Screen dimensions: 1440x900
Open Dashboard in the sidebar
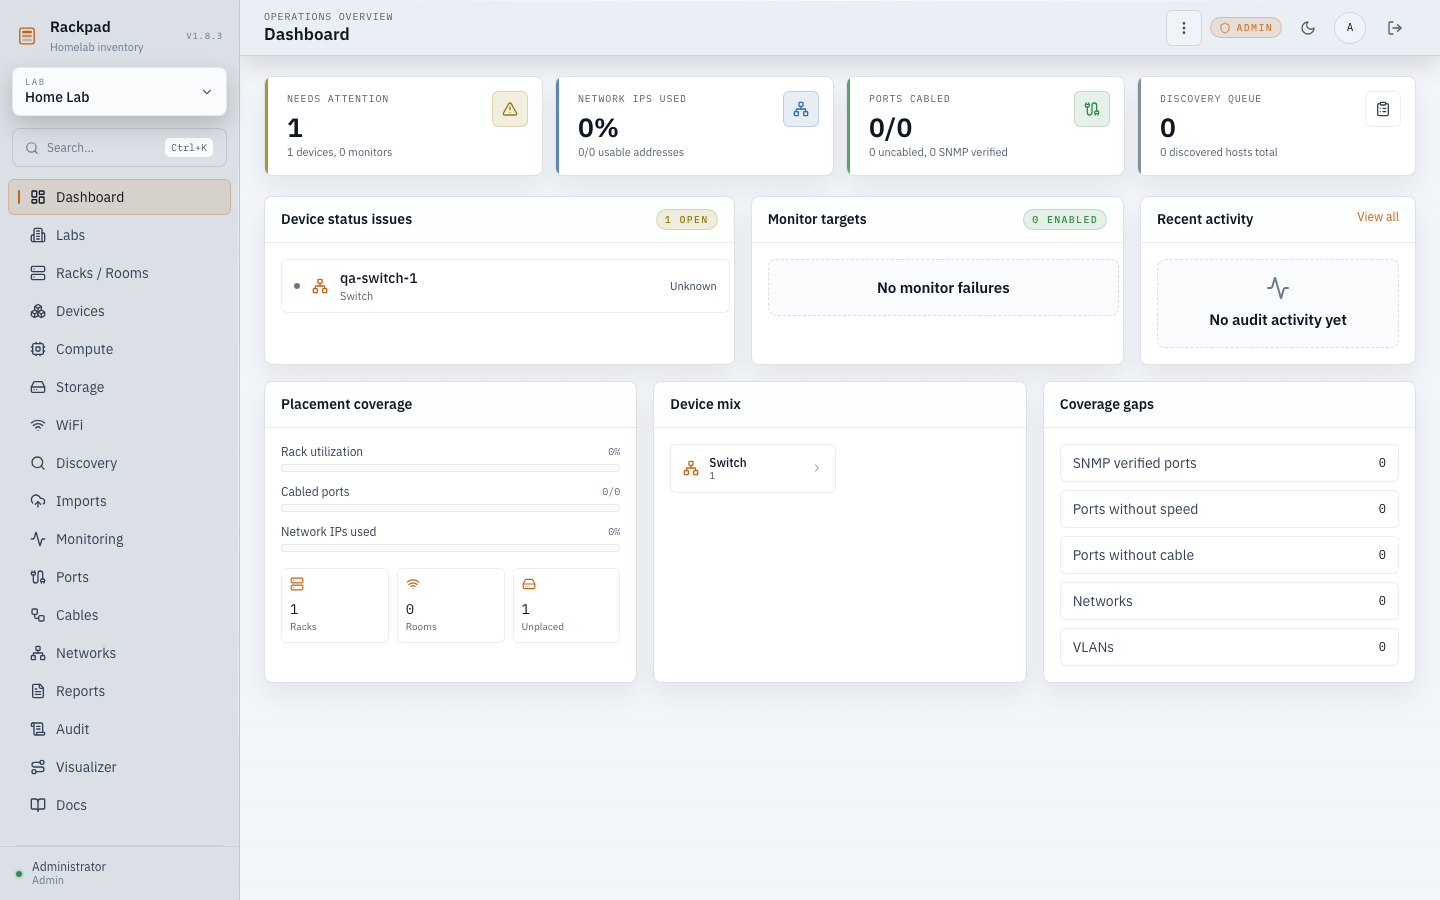pos(119,197)
